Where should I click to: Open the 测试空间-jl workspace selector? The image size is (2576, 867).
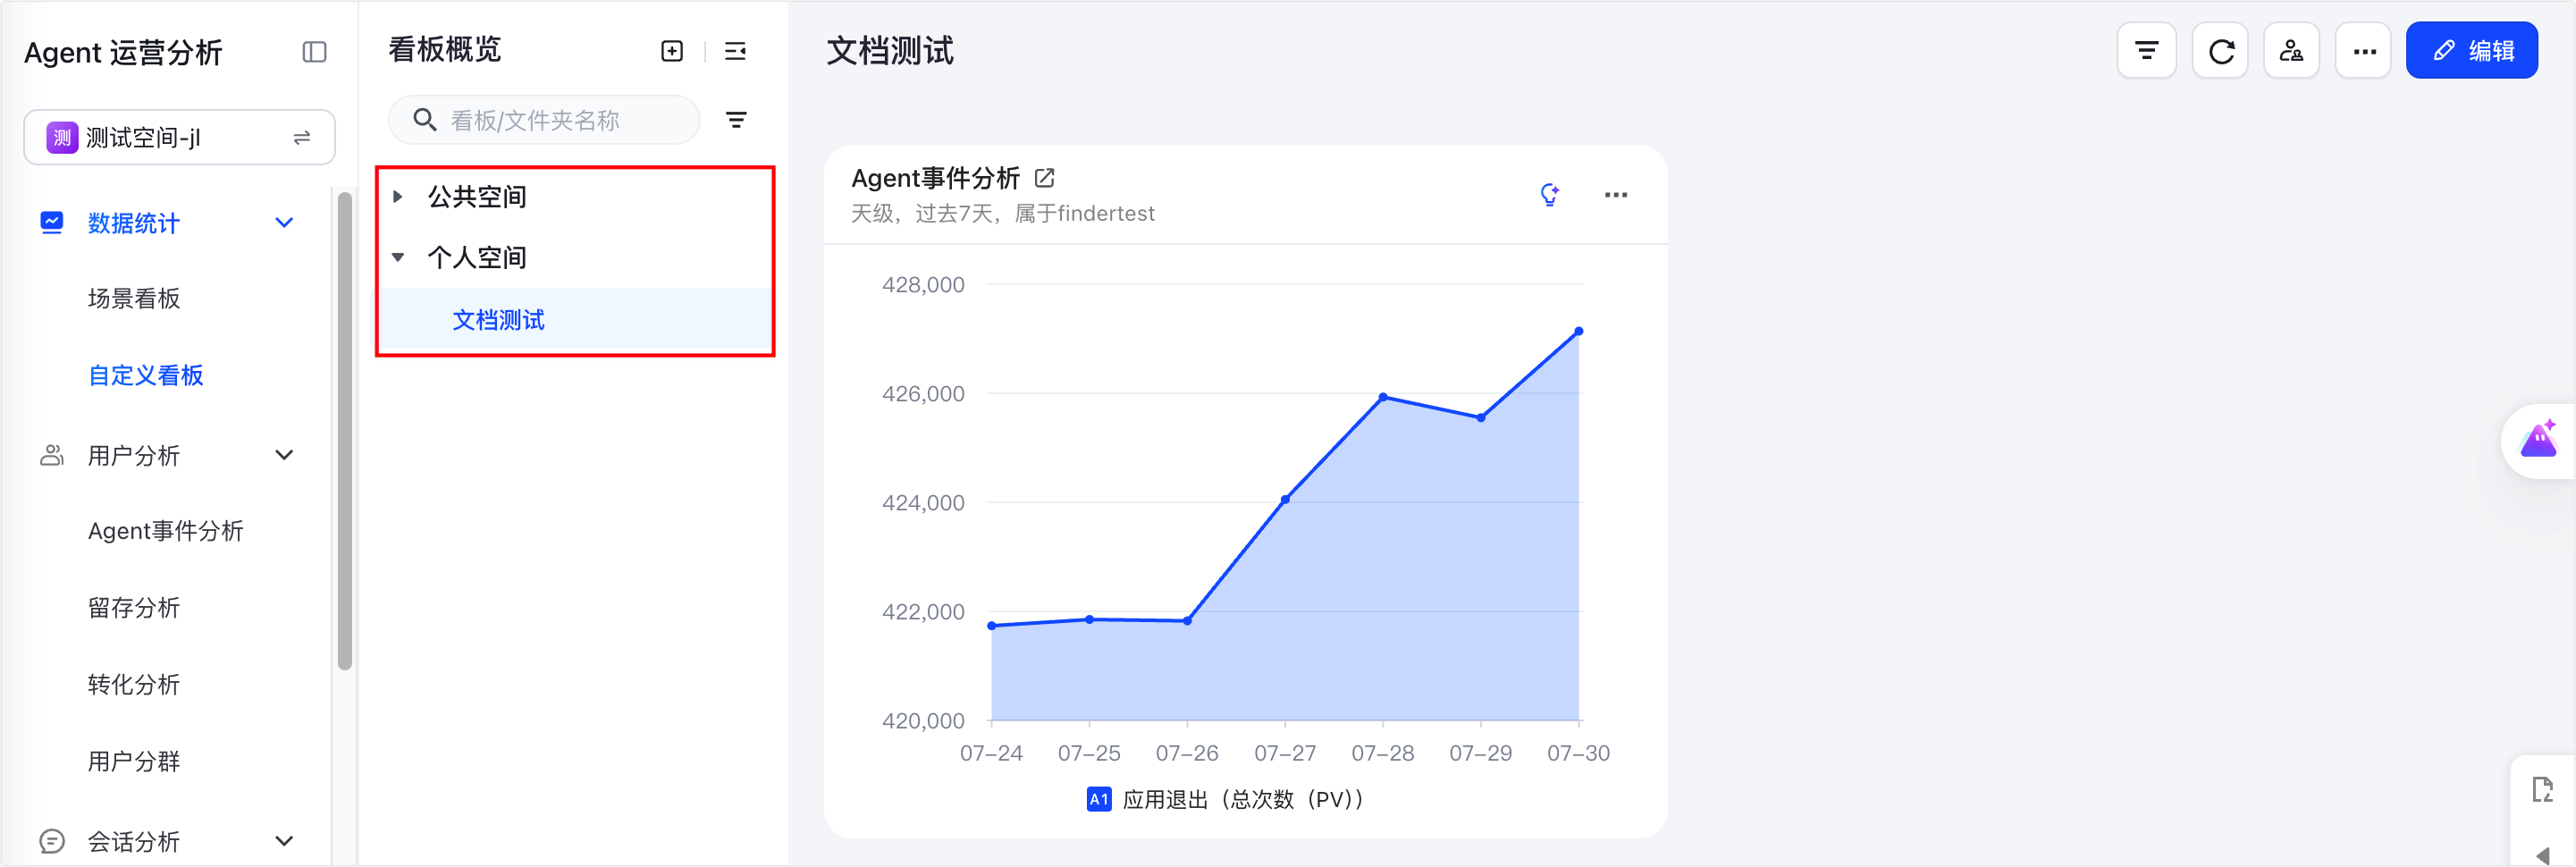click(x=179, y=137)
